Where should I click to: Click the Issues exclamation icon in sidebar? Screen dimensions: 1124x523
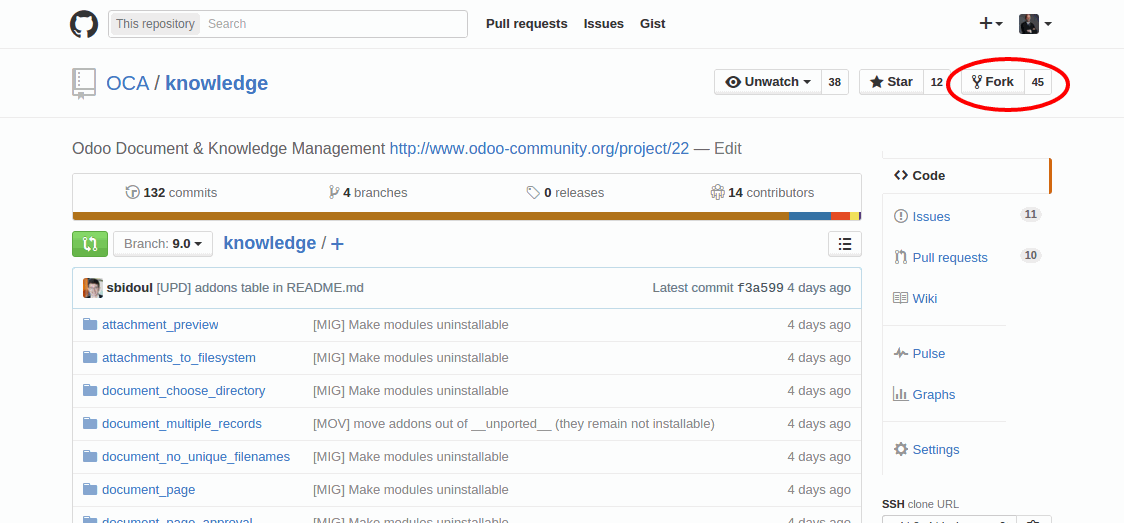pos(900,216)
